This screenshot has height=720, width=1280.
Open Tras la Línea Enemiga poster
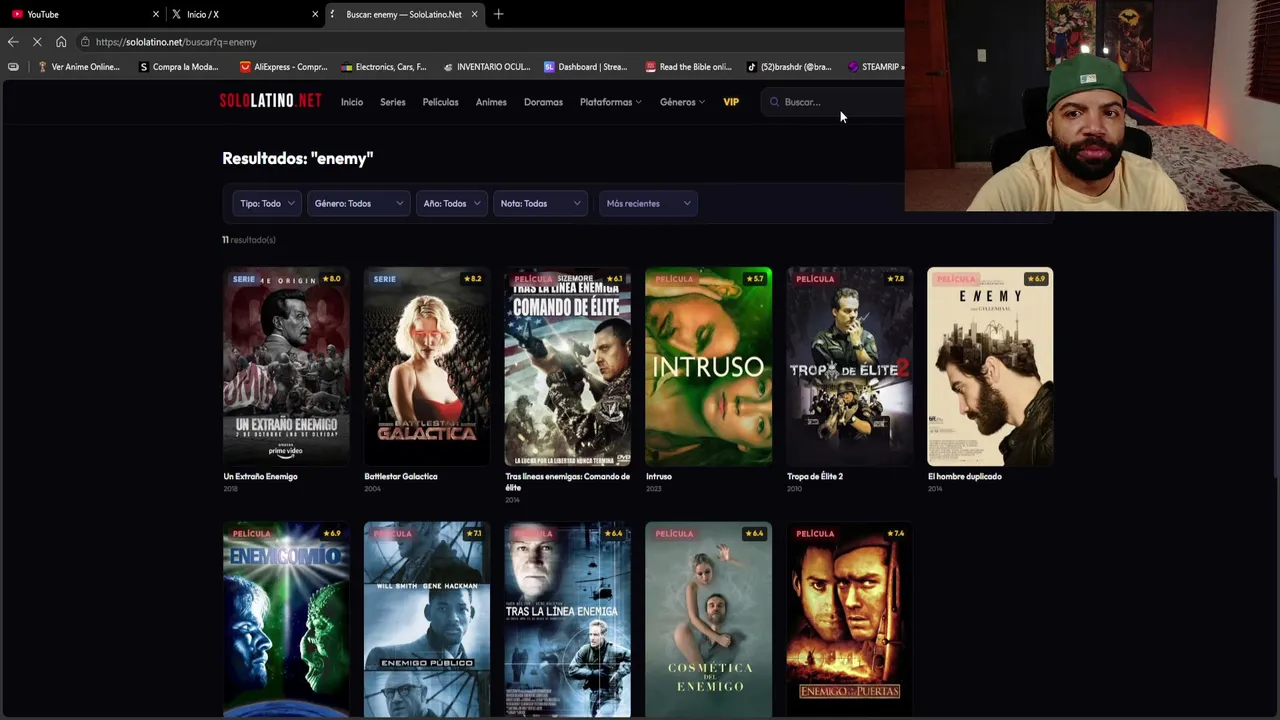point(568,619)
